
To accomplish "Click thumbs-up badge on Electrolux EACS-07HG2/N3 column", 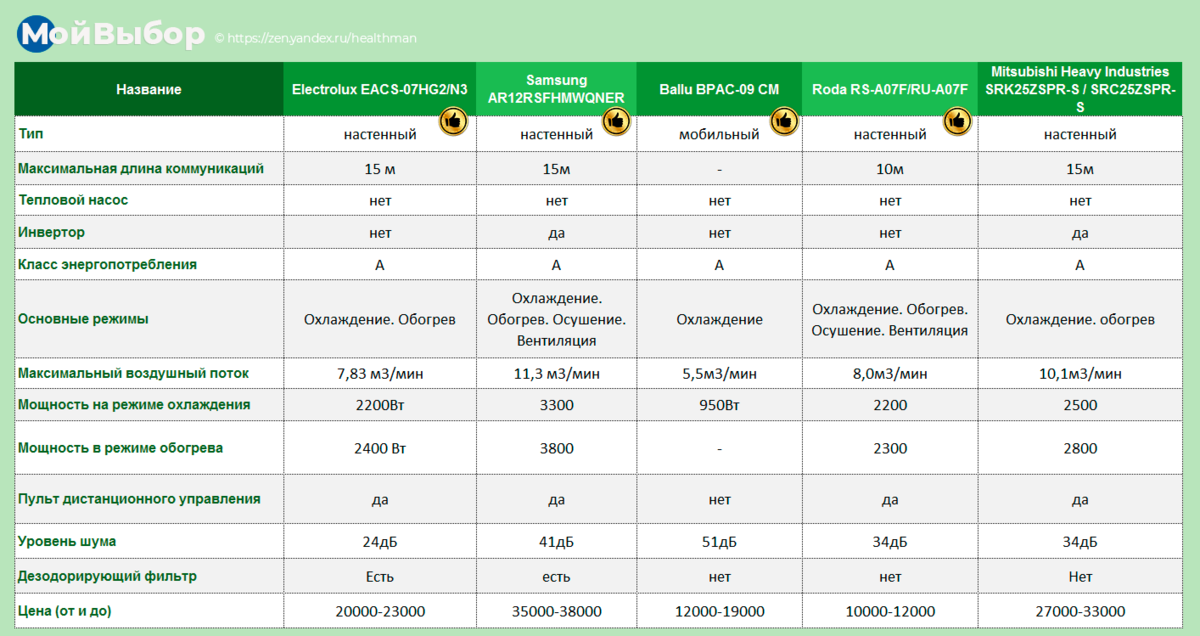I will point(454,121).
